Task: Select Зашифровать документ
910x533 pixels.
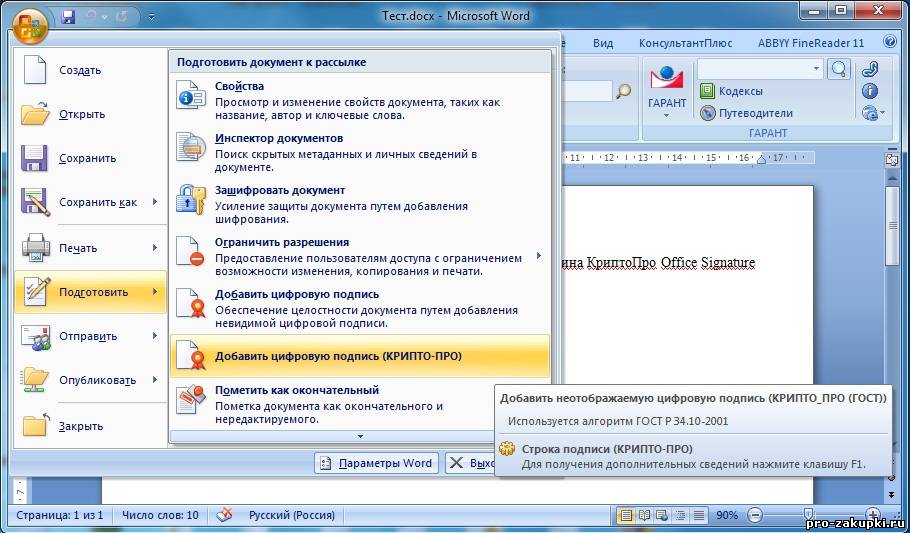Action: (360, 204)
